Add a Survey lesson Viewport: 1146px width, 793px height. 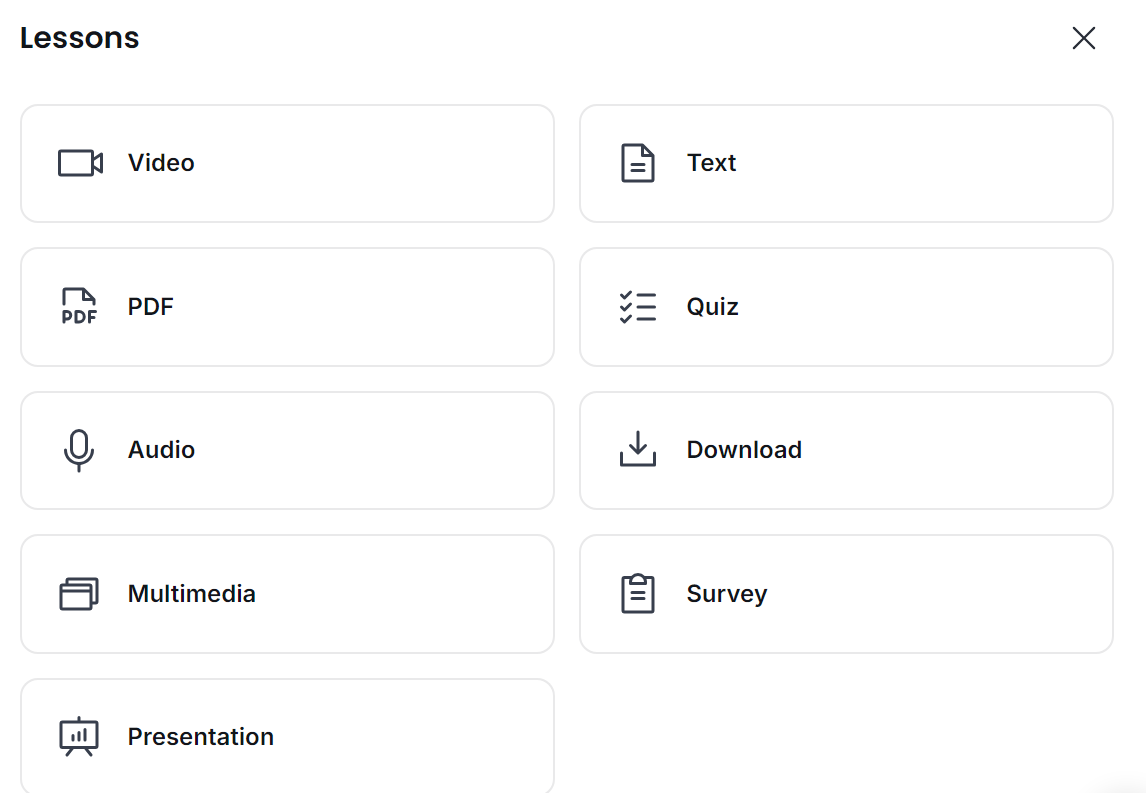846,593
